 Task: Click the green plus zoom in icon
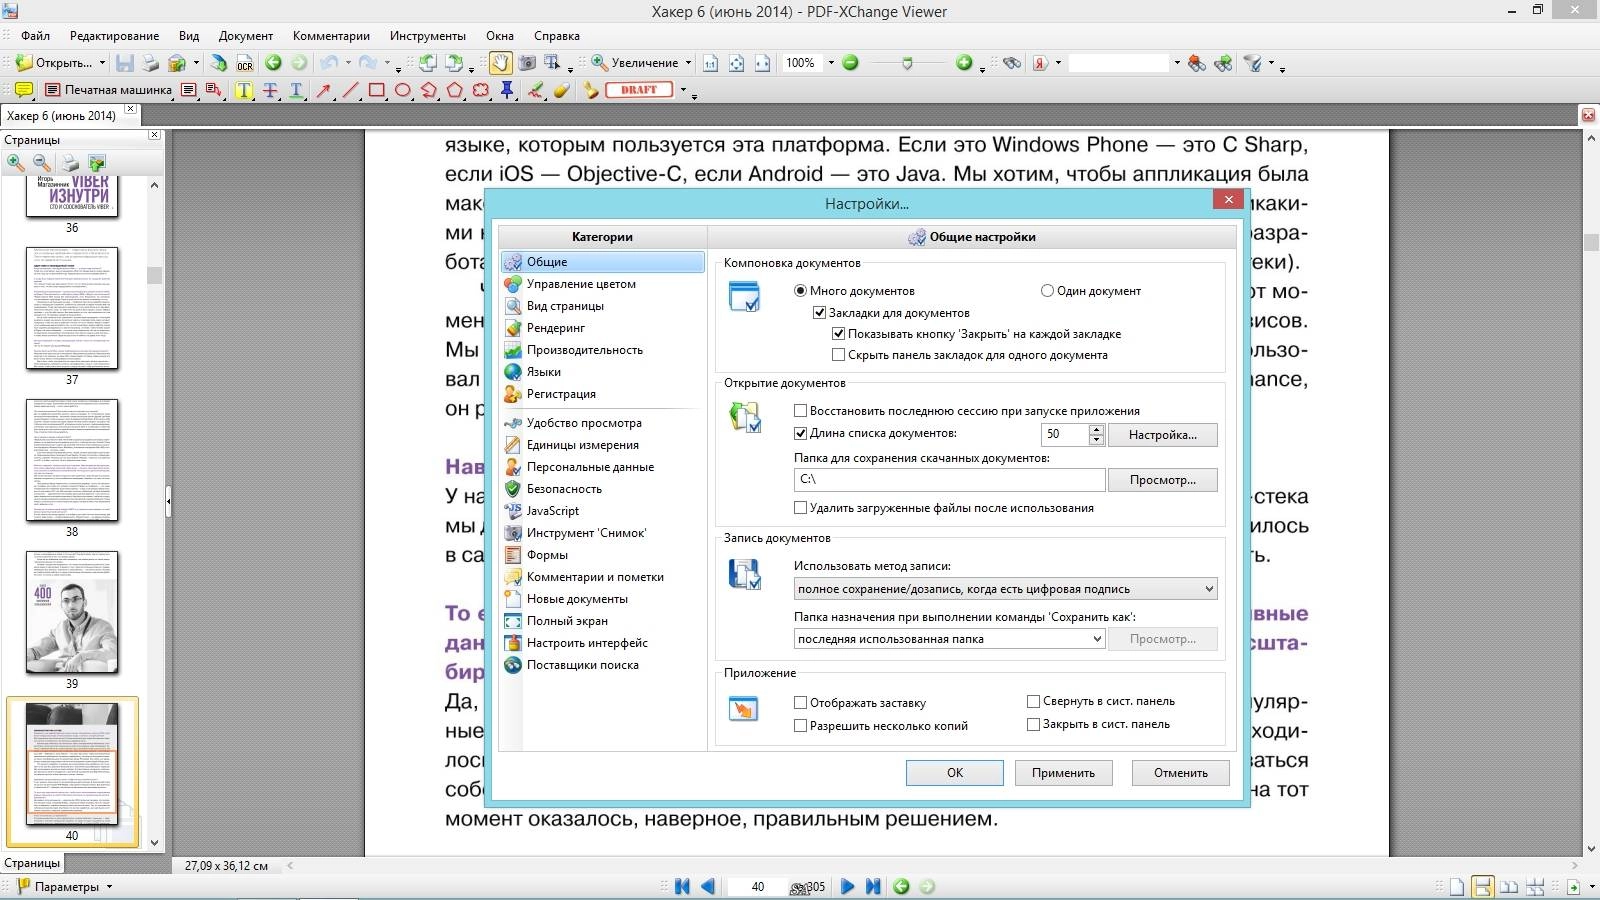click(x=964, y=63)
